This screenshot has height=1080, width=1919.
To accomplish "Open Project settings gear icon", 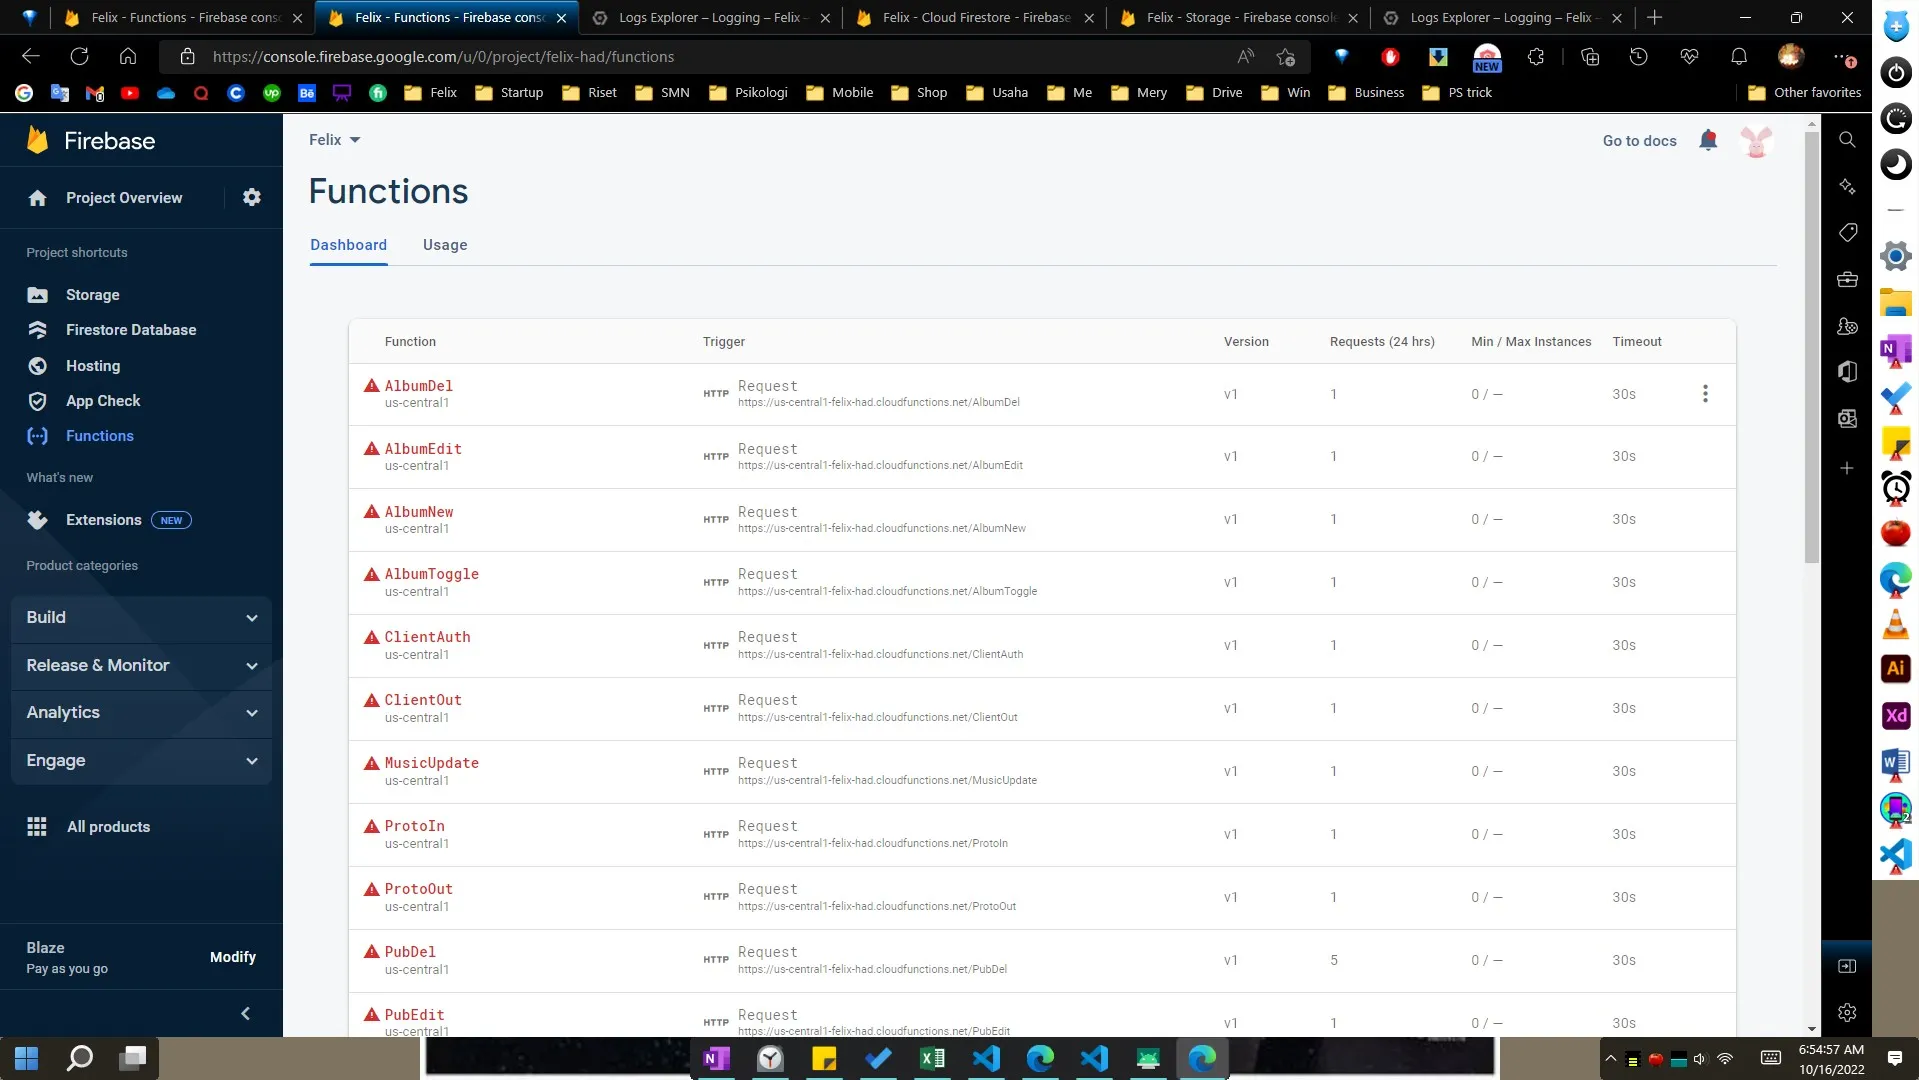I will (252, 198).
